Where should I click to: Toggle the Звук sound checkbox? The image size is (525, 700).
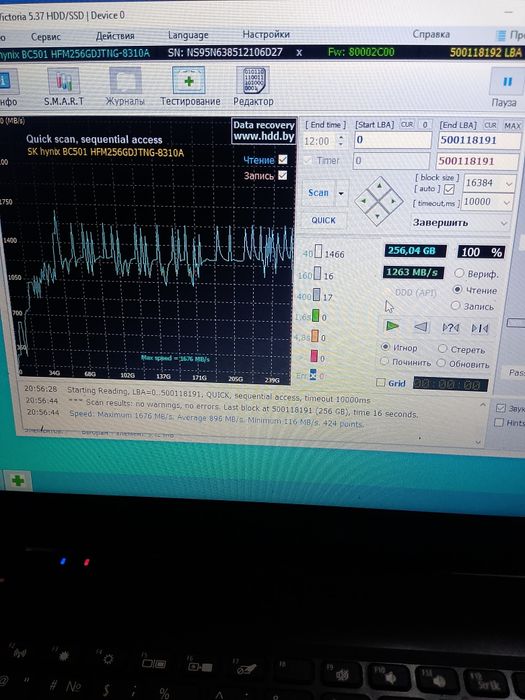[x=501, y=408]
